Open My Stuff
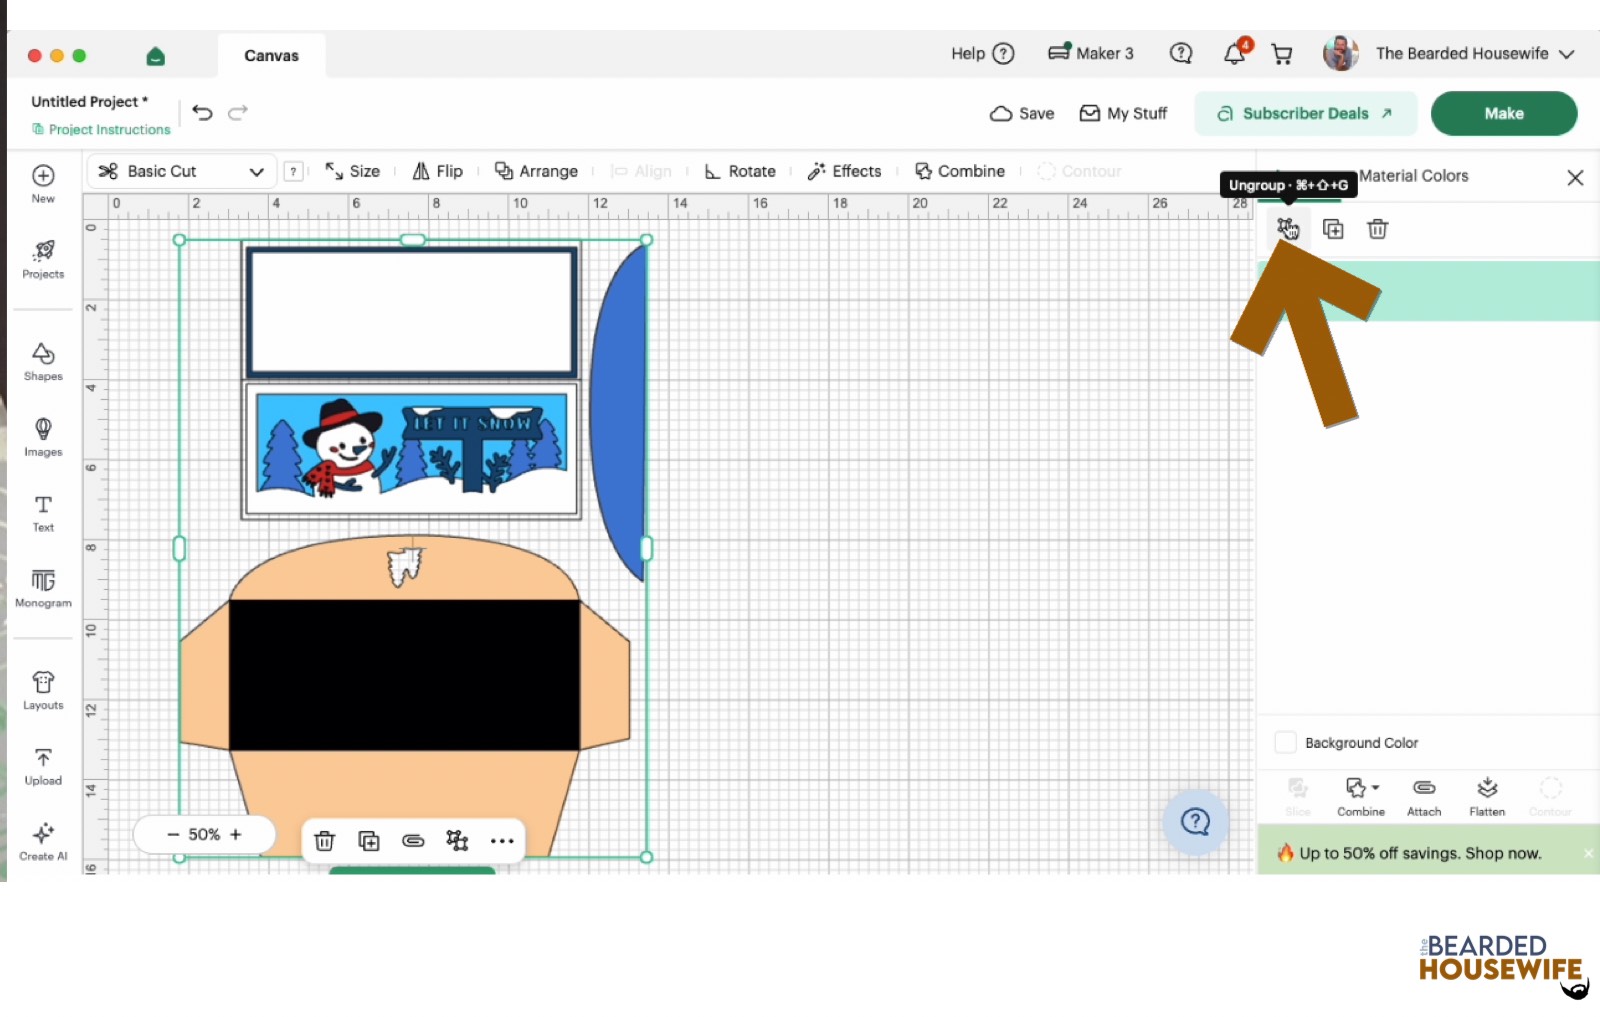This screenshot has width=1600, height=1017. tap(1123, 113)
